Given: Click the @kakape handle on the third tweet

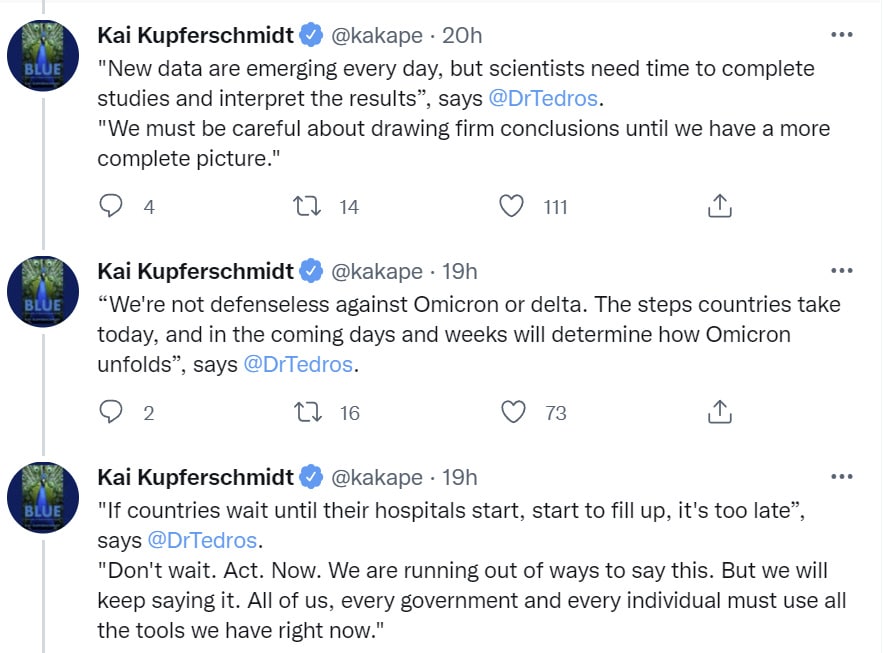Looking at the screenshot, I should click(377, 478).
